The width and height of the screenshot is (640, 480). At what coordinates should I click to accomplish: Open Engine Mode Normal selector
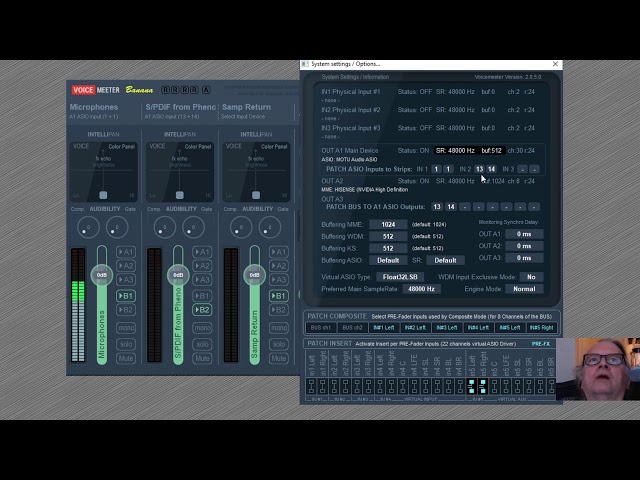click(x=524, y=289)
